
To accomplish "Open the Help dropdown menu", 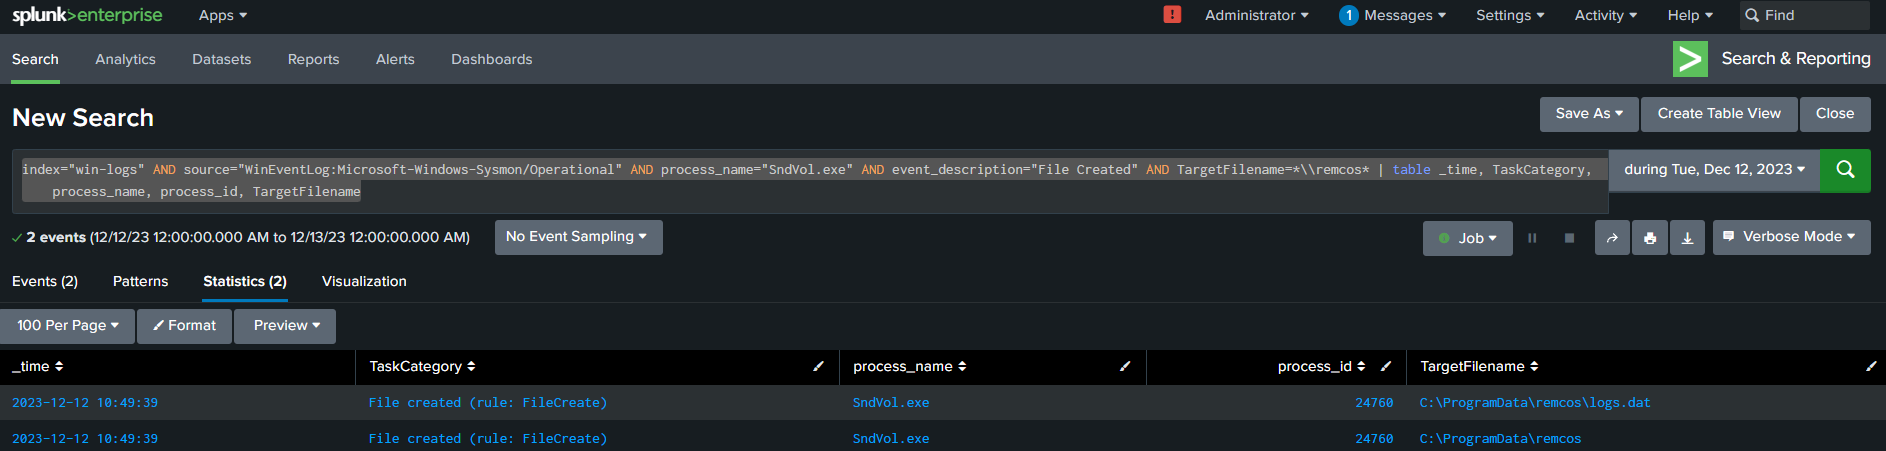I will click(1690, 15).
